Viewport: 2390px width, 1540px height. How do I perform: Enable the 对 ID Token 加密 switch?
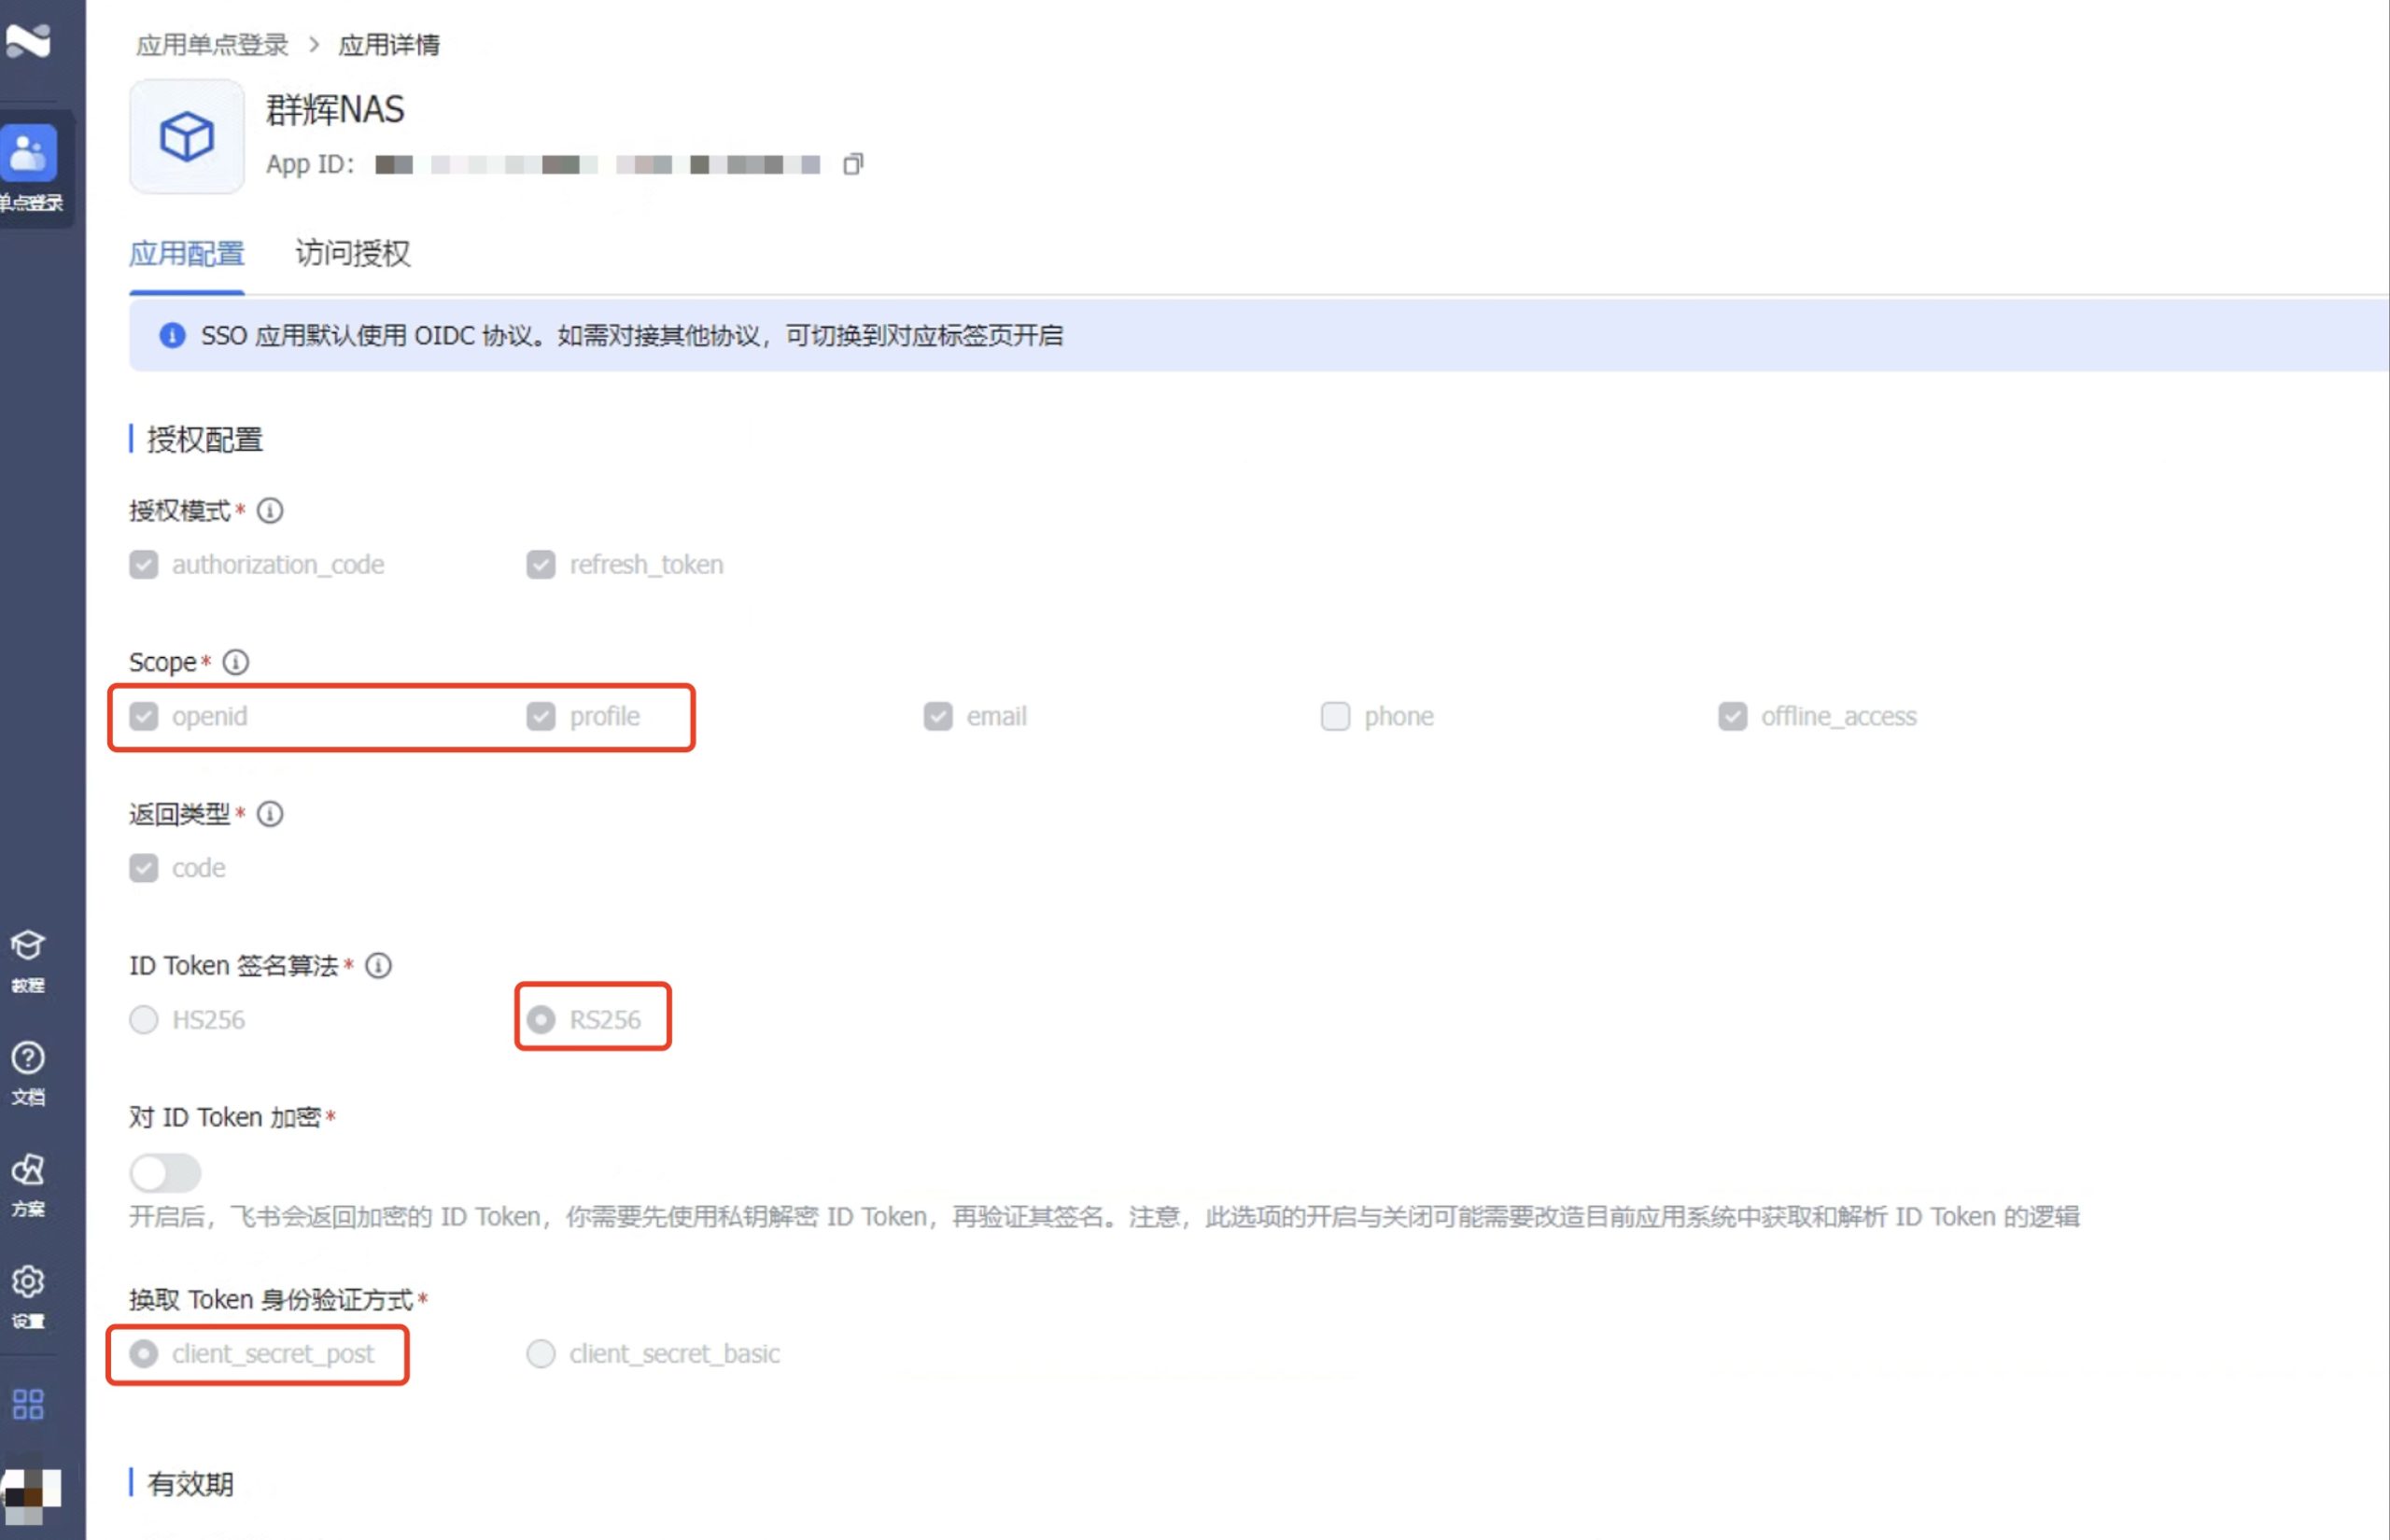click(165, 1173)
